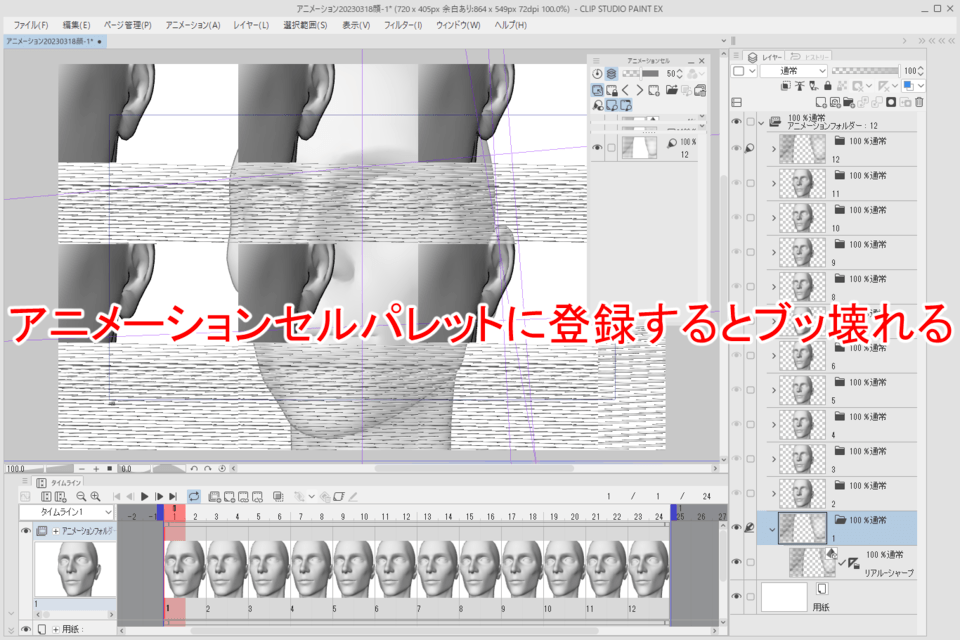Select the アニメーション20230318顔-1 document tab
The image size is (960, 640).
53,42
